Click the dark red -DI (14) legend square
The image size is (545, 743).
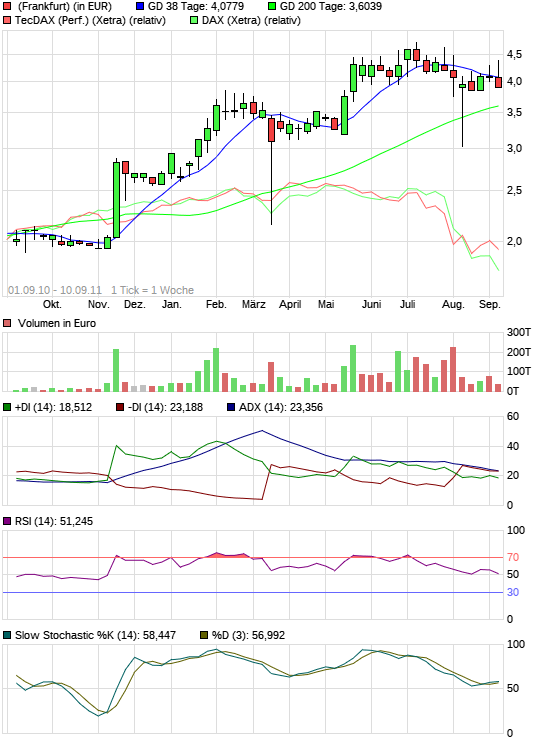[x=120, y=407]
